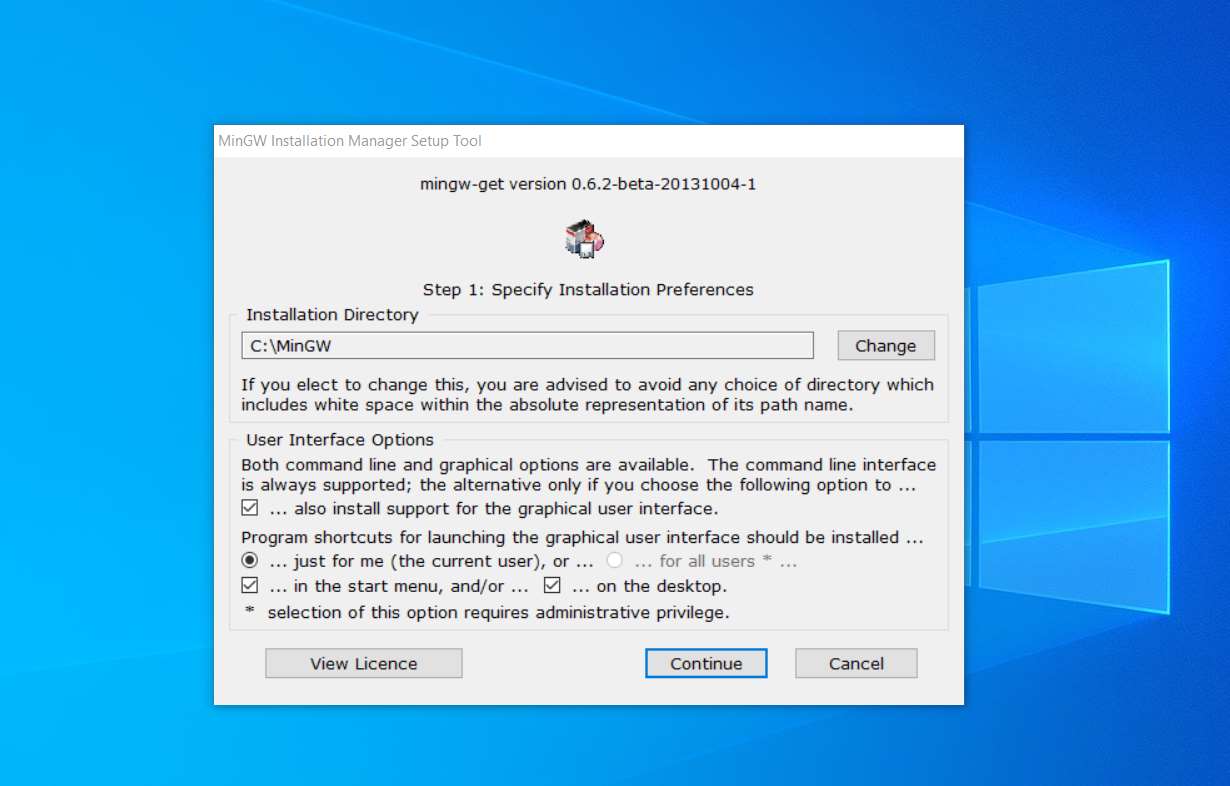The width and height of the screenshot is (1230, 786).
Task: Click the 'Installation Directory' group label
Action: pyautogui.click(x=332, y=315)
